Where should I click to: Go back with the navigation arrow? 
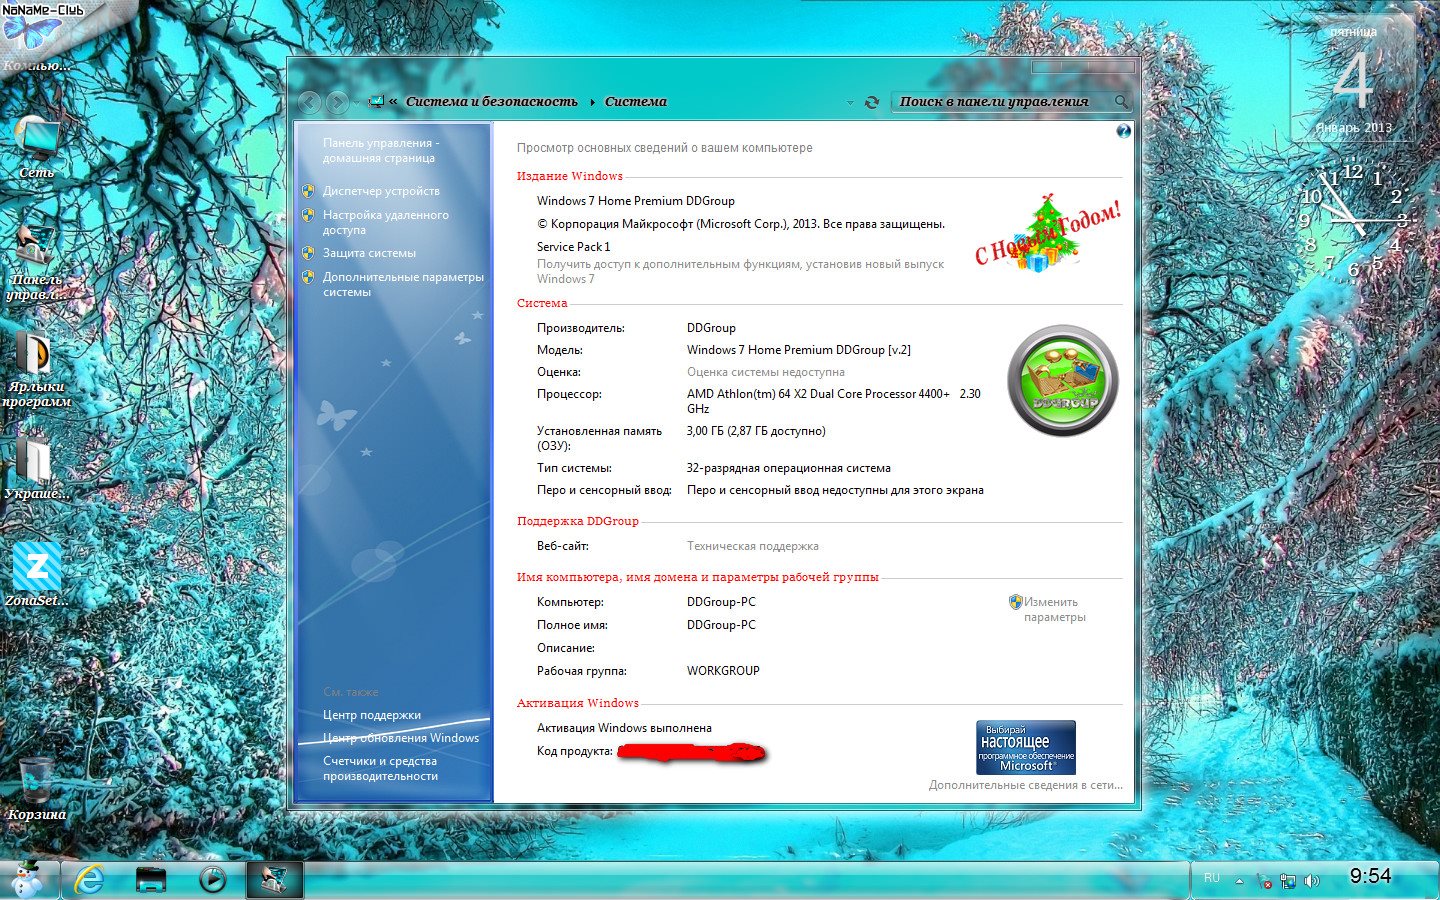click(x=310, y=102)
